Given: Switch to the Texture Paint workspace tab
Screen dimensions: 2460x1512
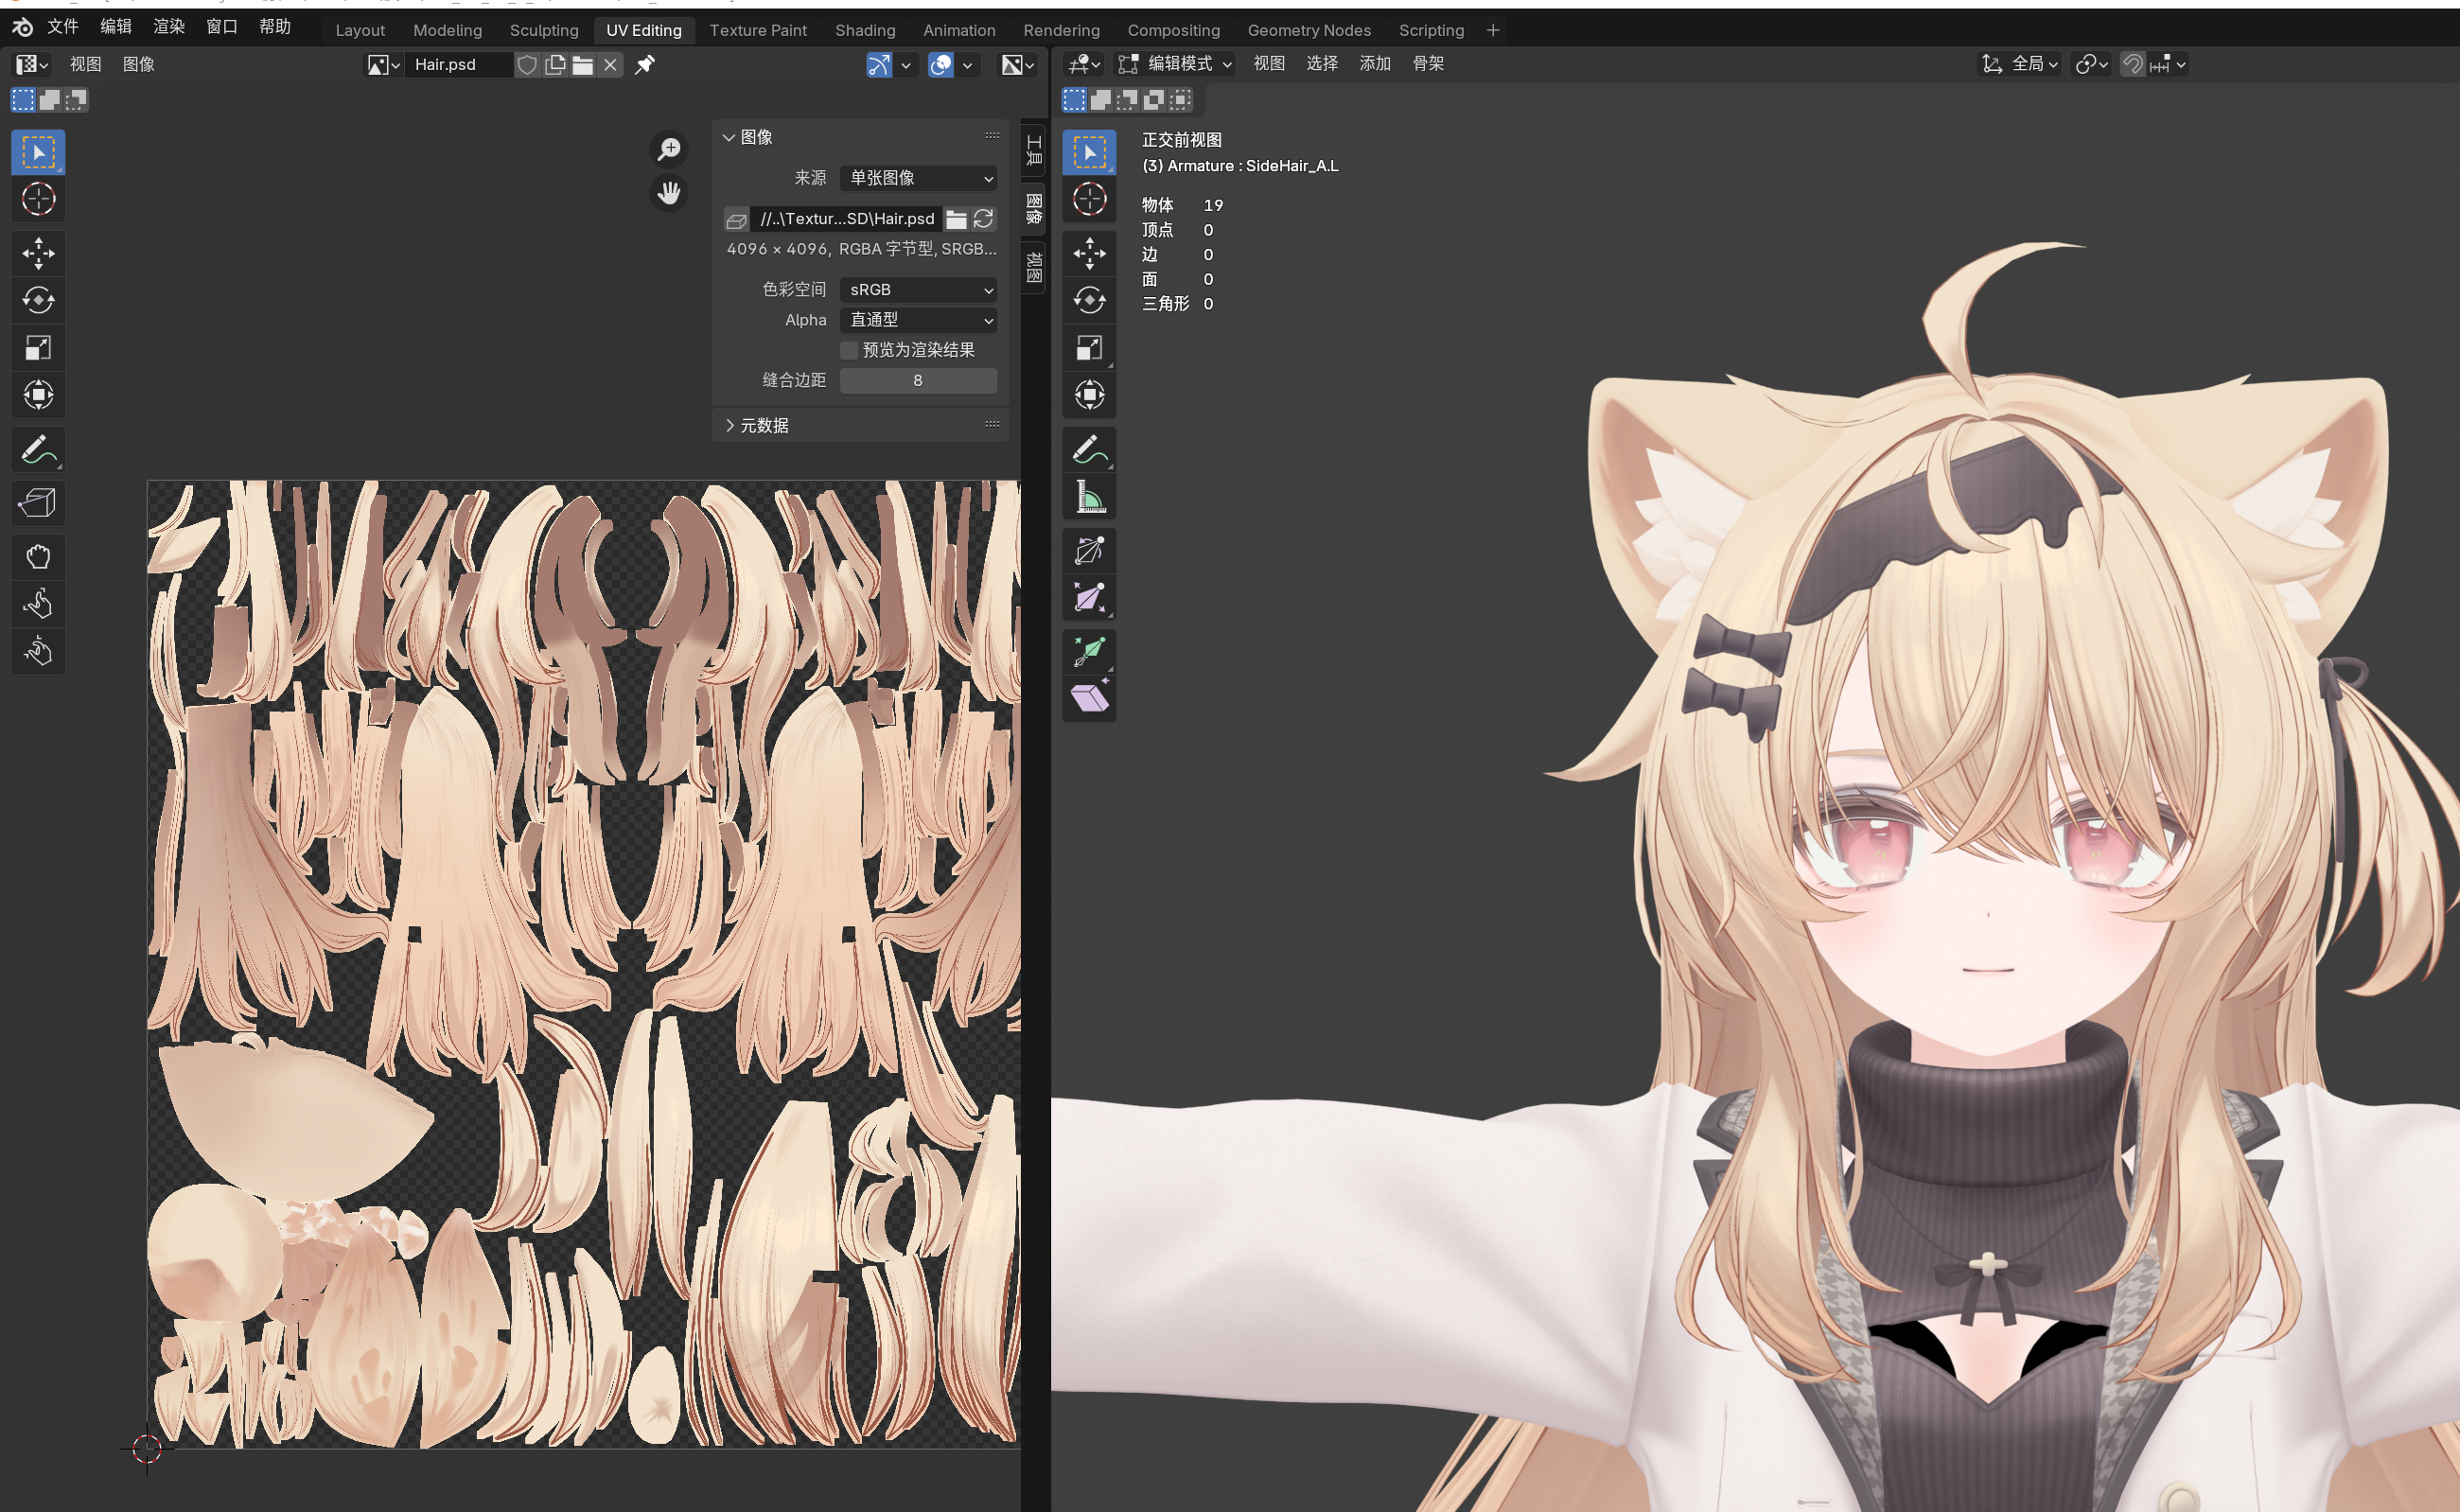Looking at the screenshot, I should [x=757, y=30].
